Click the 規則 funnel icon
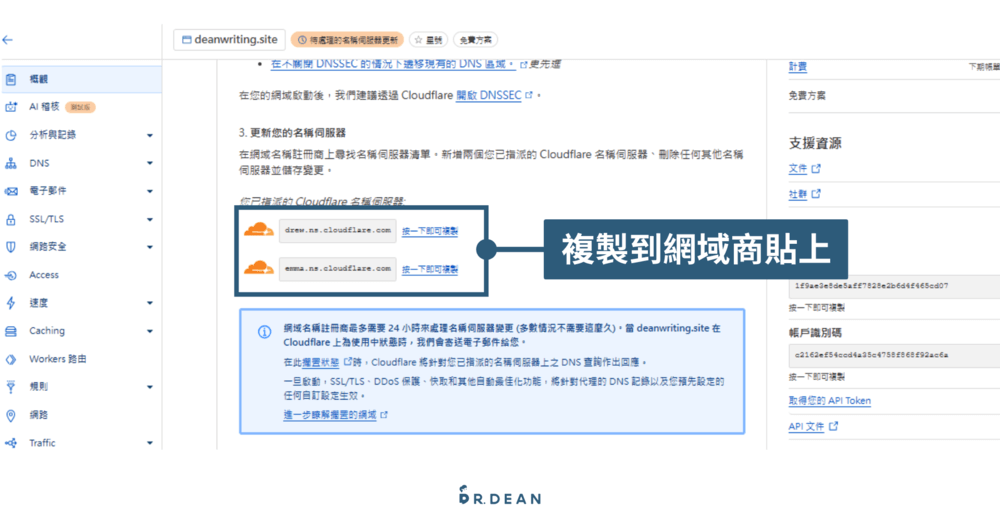Screen dimensions: 1000x521 pyautogui.click(x=11, y=386)
